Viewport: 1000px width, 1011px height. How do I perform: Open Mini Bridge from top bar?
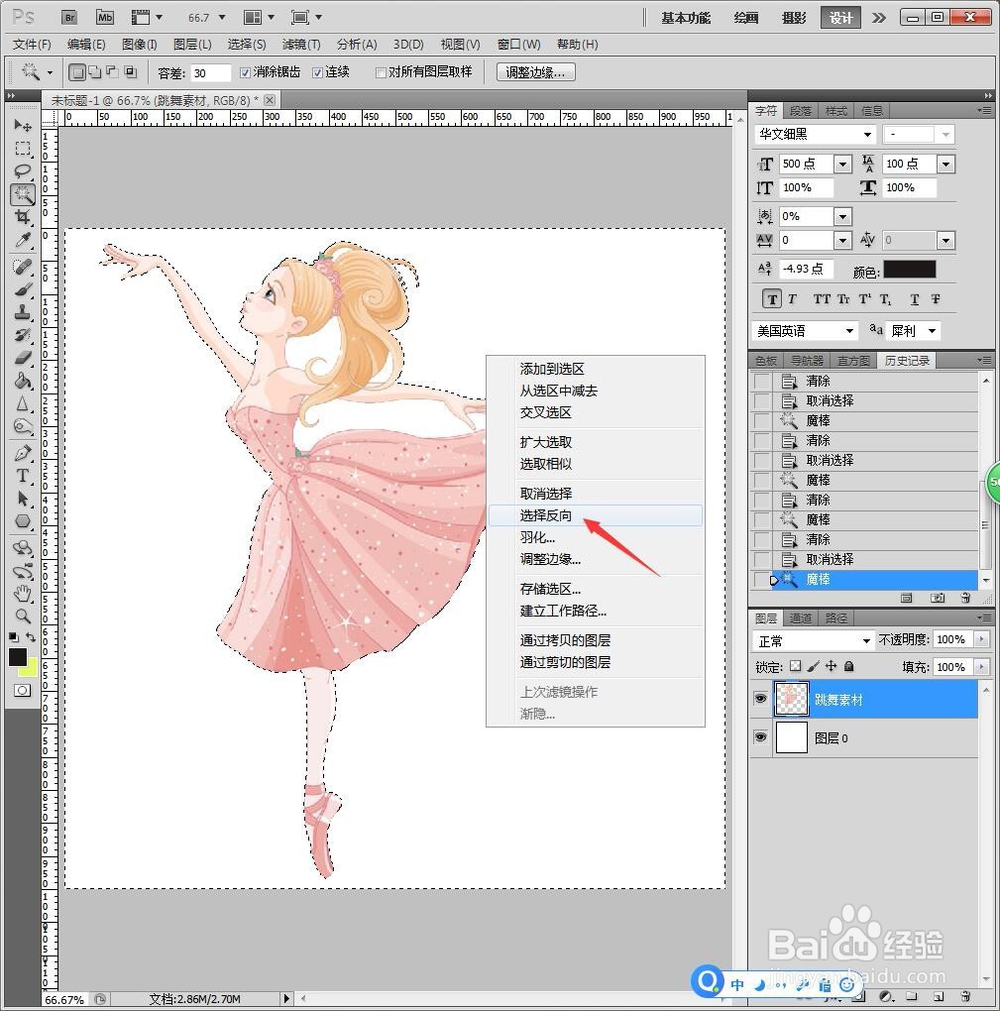(104, 17)
